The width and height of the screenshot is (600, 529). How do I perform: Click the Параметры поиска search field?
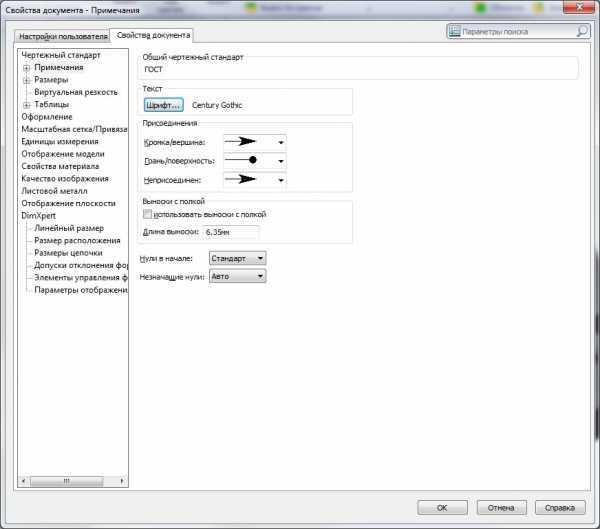click(518, 31)
